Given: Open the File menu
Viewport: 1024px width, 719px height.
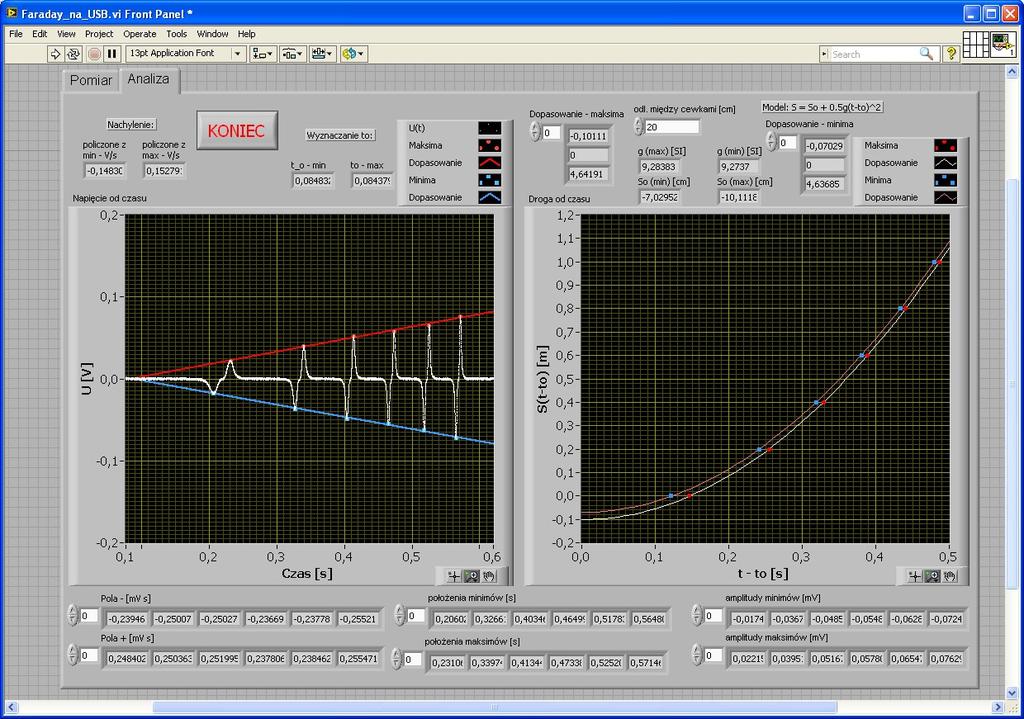Looking at the screenshot, I should tap(16, 34).
